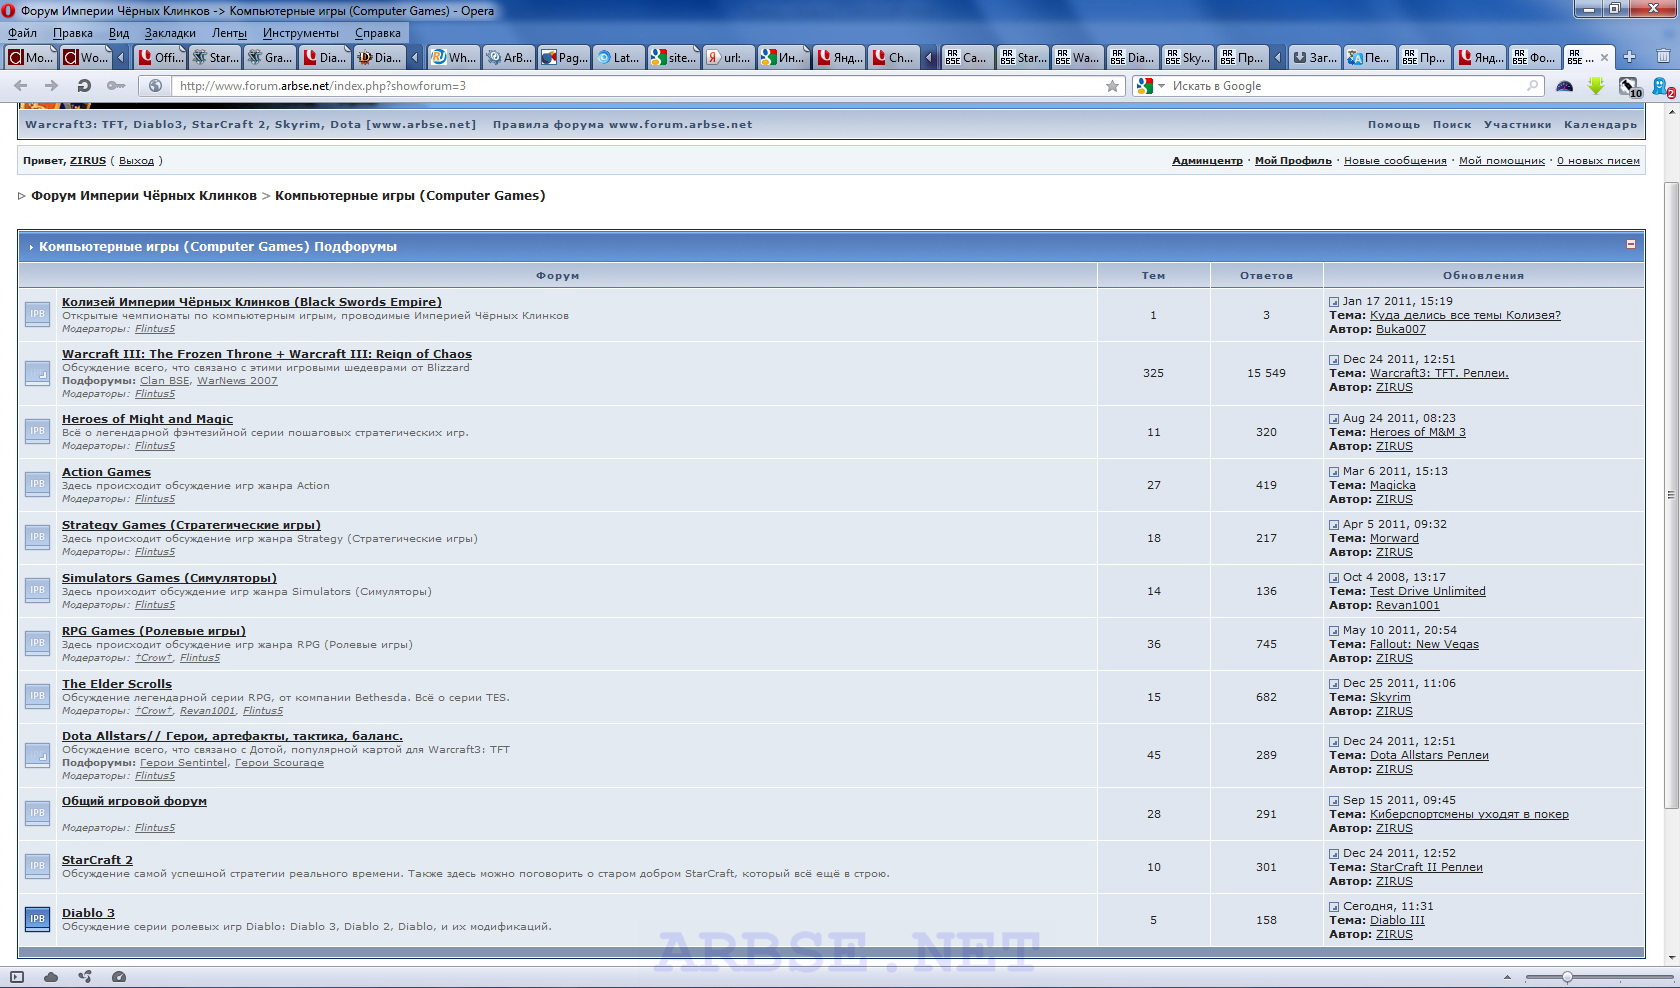The height and width of the screenshot is (988, 1680).
Task: Open the Правила форума www.forum.arbse.net link
Action: [623, 125]
